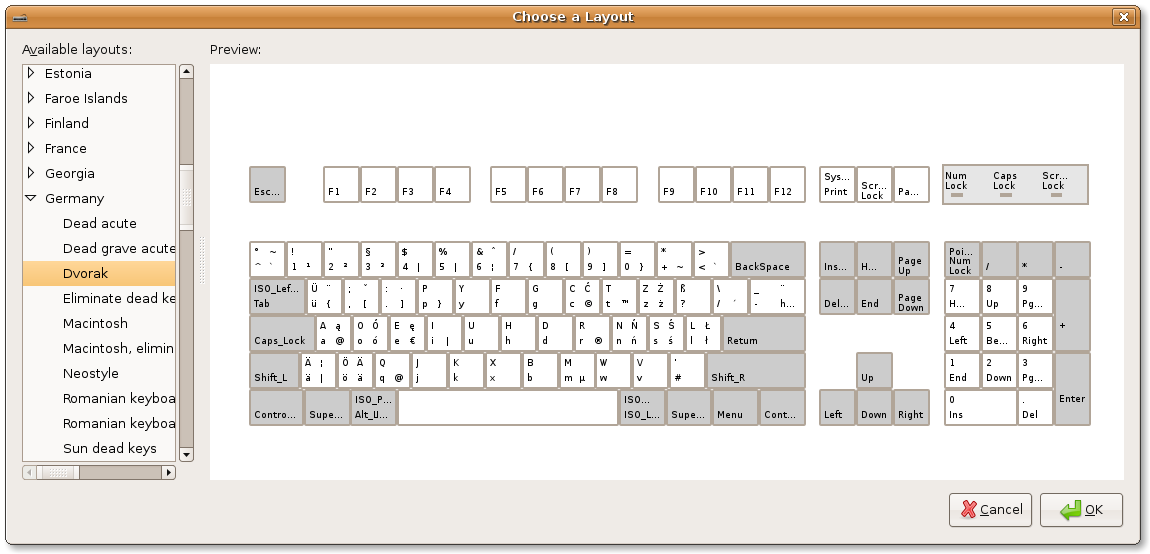The image size is (1150, 554).
Task: Click the numpad Enter key in preview
Action: pyautogui.click(x=1072, y=389)
